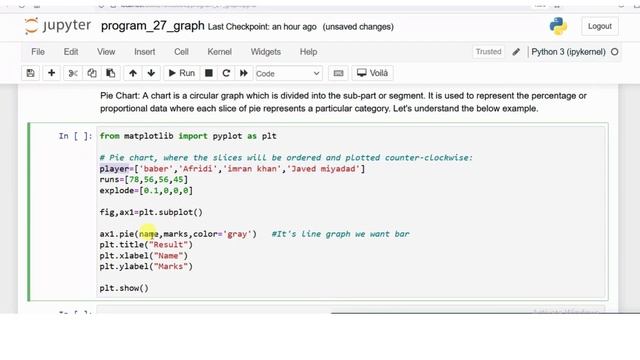The height and width of the screenshot is (360, 640).
Task: Open the Edit menu
Action: (x=71, y=52)
